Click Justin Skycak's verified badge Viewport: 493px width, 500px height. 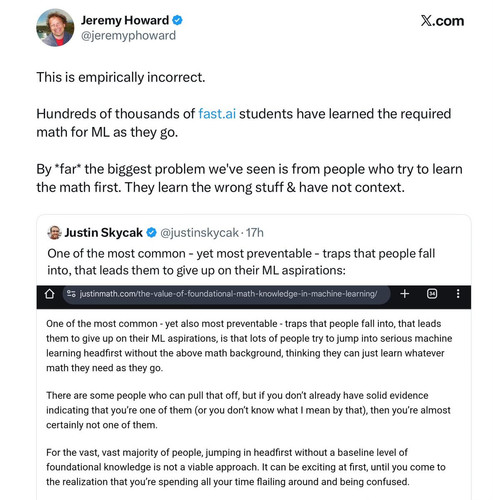152,233
